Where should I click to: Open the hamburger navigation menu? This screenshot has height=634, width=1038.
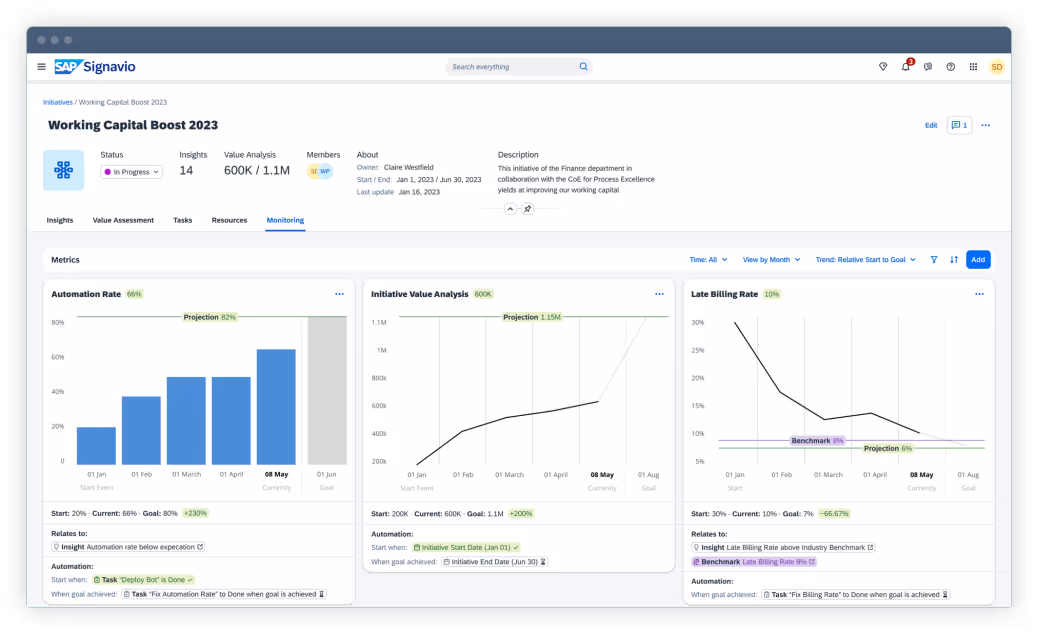tap(41, 67)
